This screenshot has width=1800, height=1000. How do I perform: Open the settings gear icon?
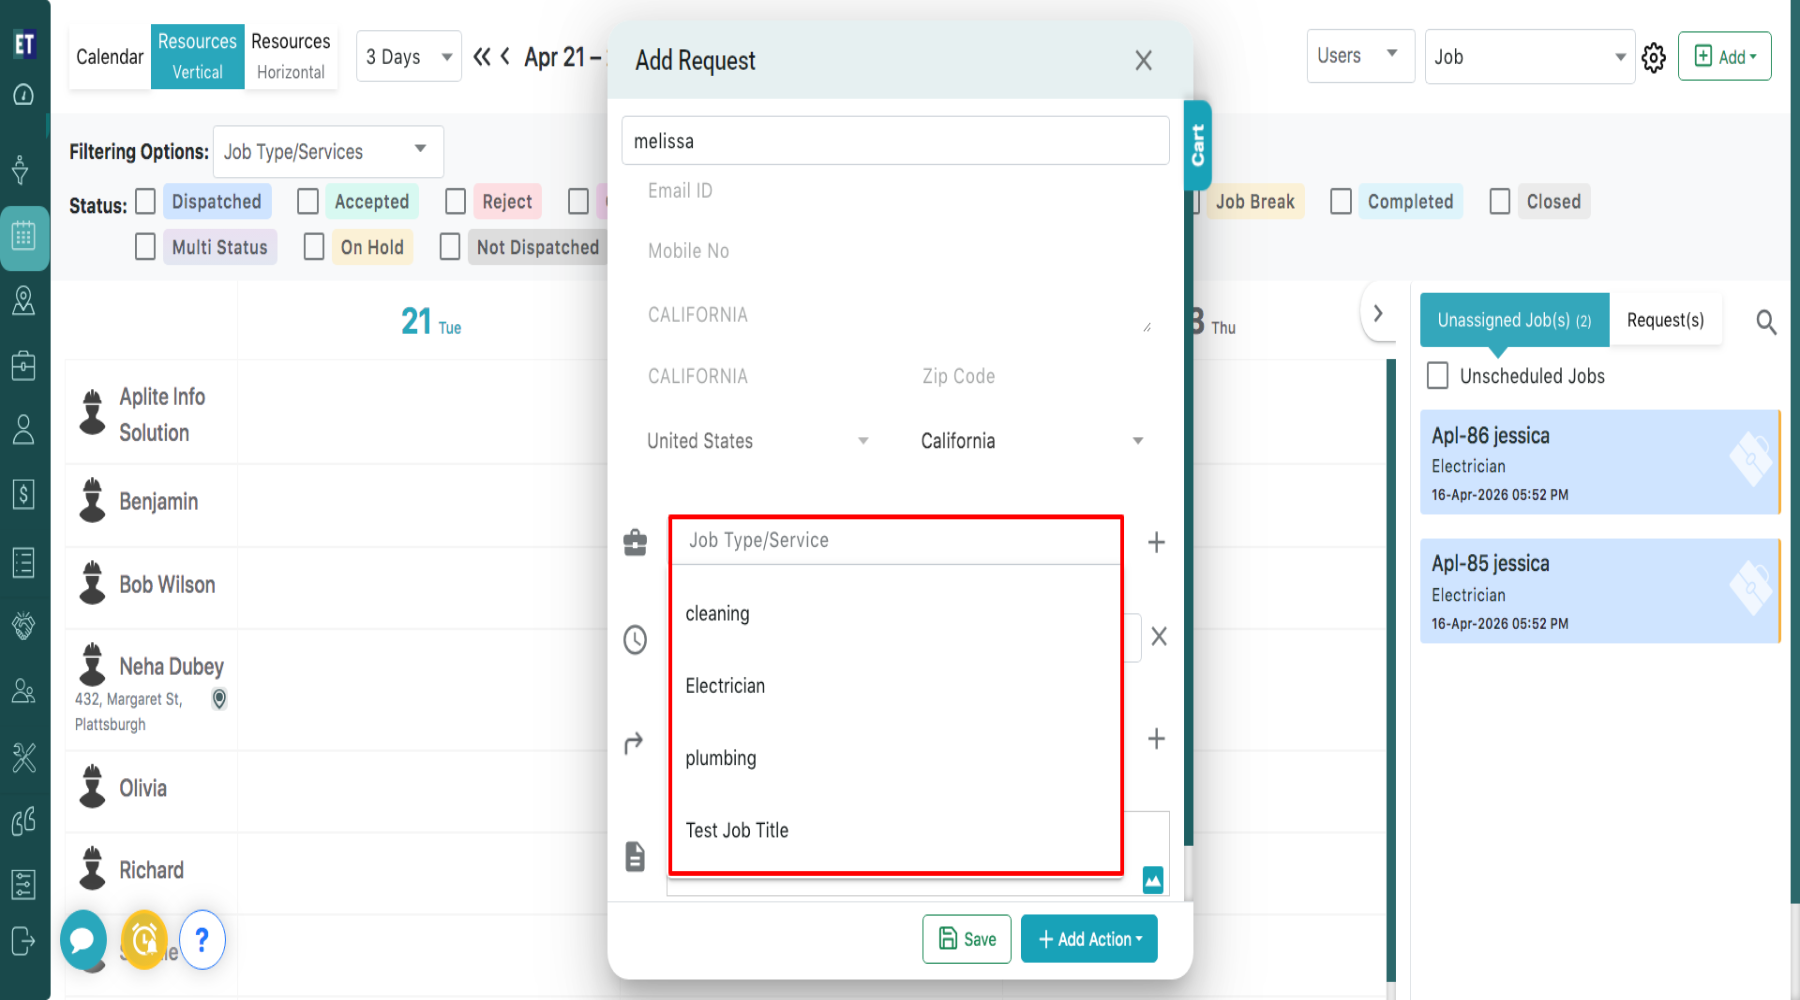(1654, 58)
